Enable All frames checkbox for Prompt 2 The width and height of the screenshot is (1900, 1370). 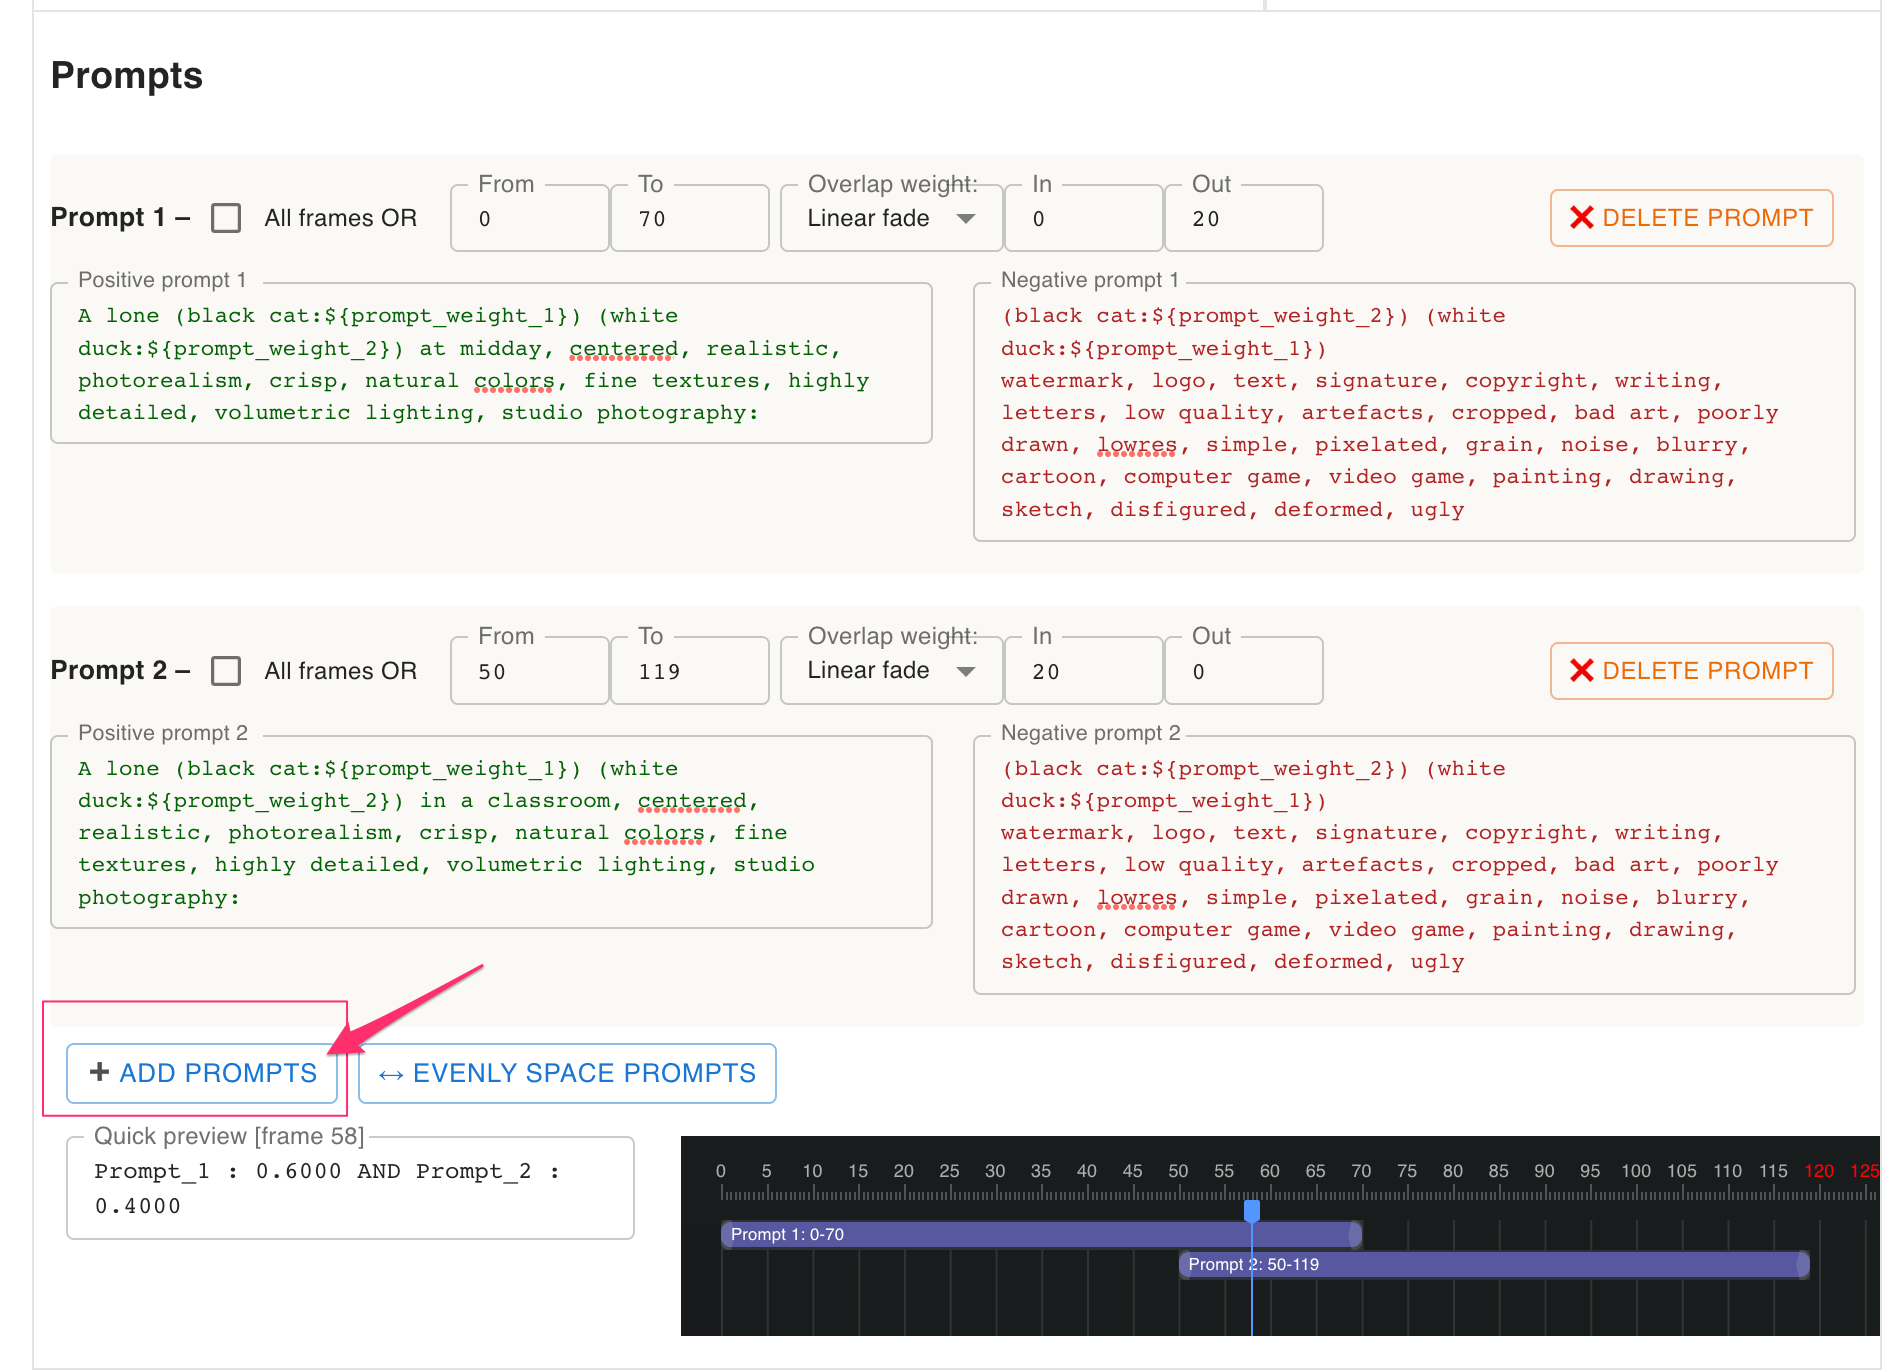click(227, 671)
